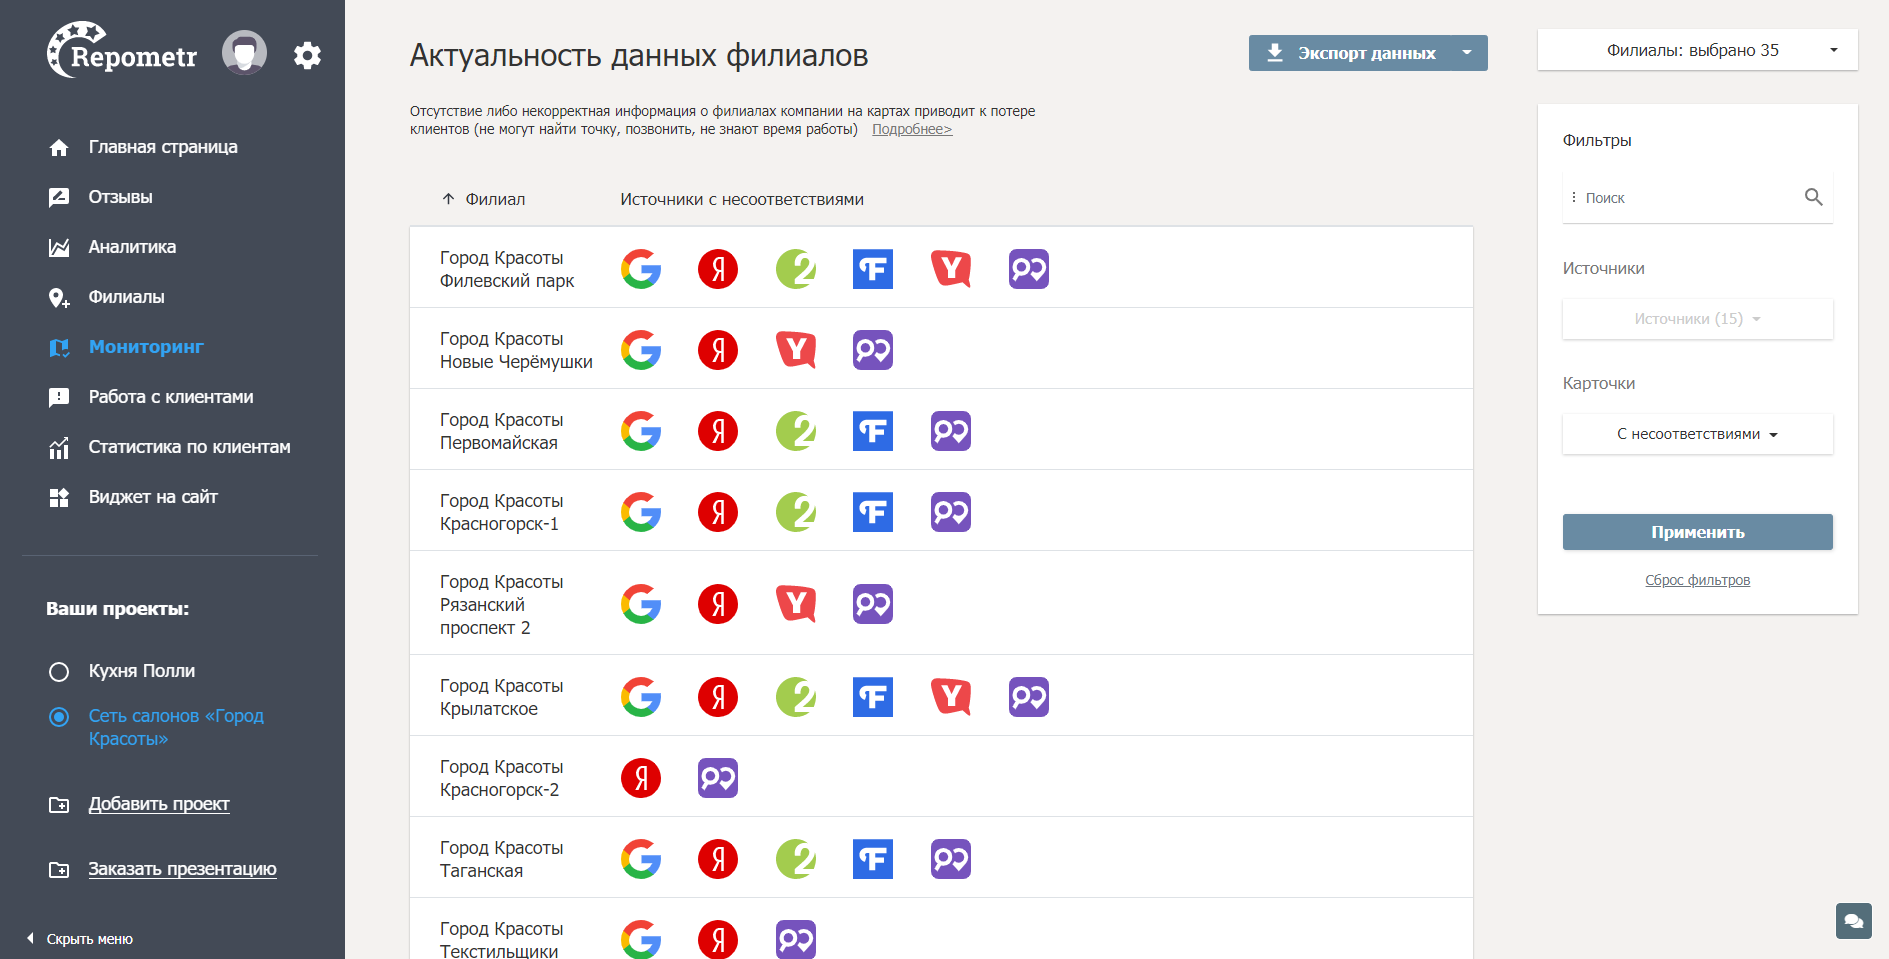Click the Zoon icon for Текстильщики

tap(796, 939)
